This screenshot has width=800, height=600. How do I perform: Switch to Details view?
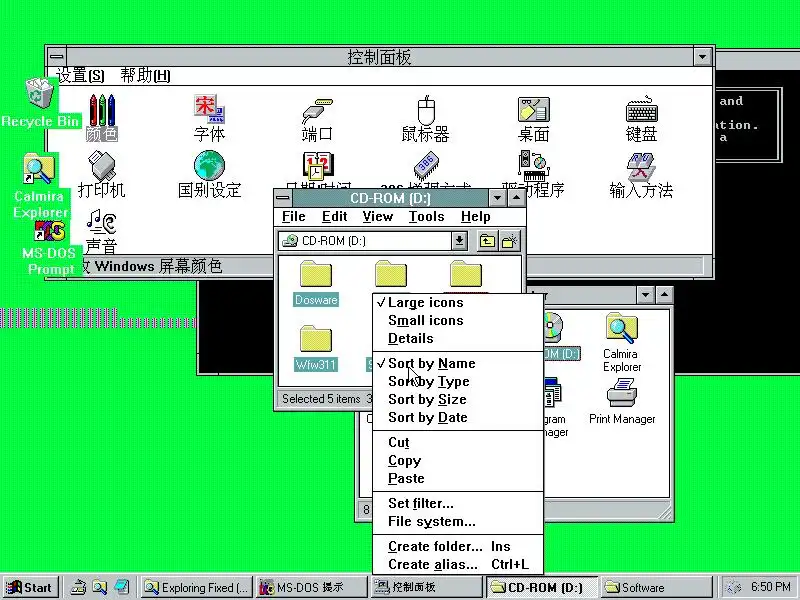coord(458,338)
